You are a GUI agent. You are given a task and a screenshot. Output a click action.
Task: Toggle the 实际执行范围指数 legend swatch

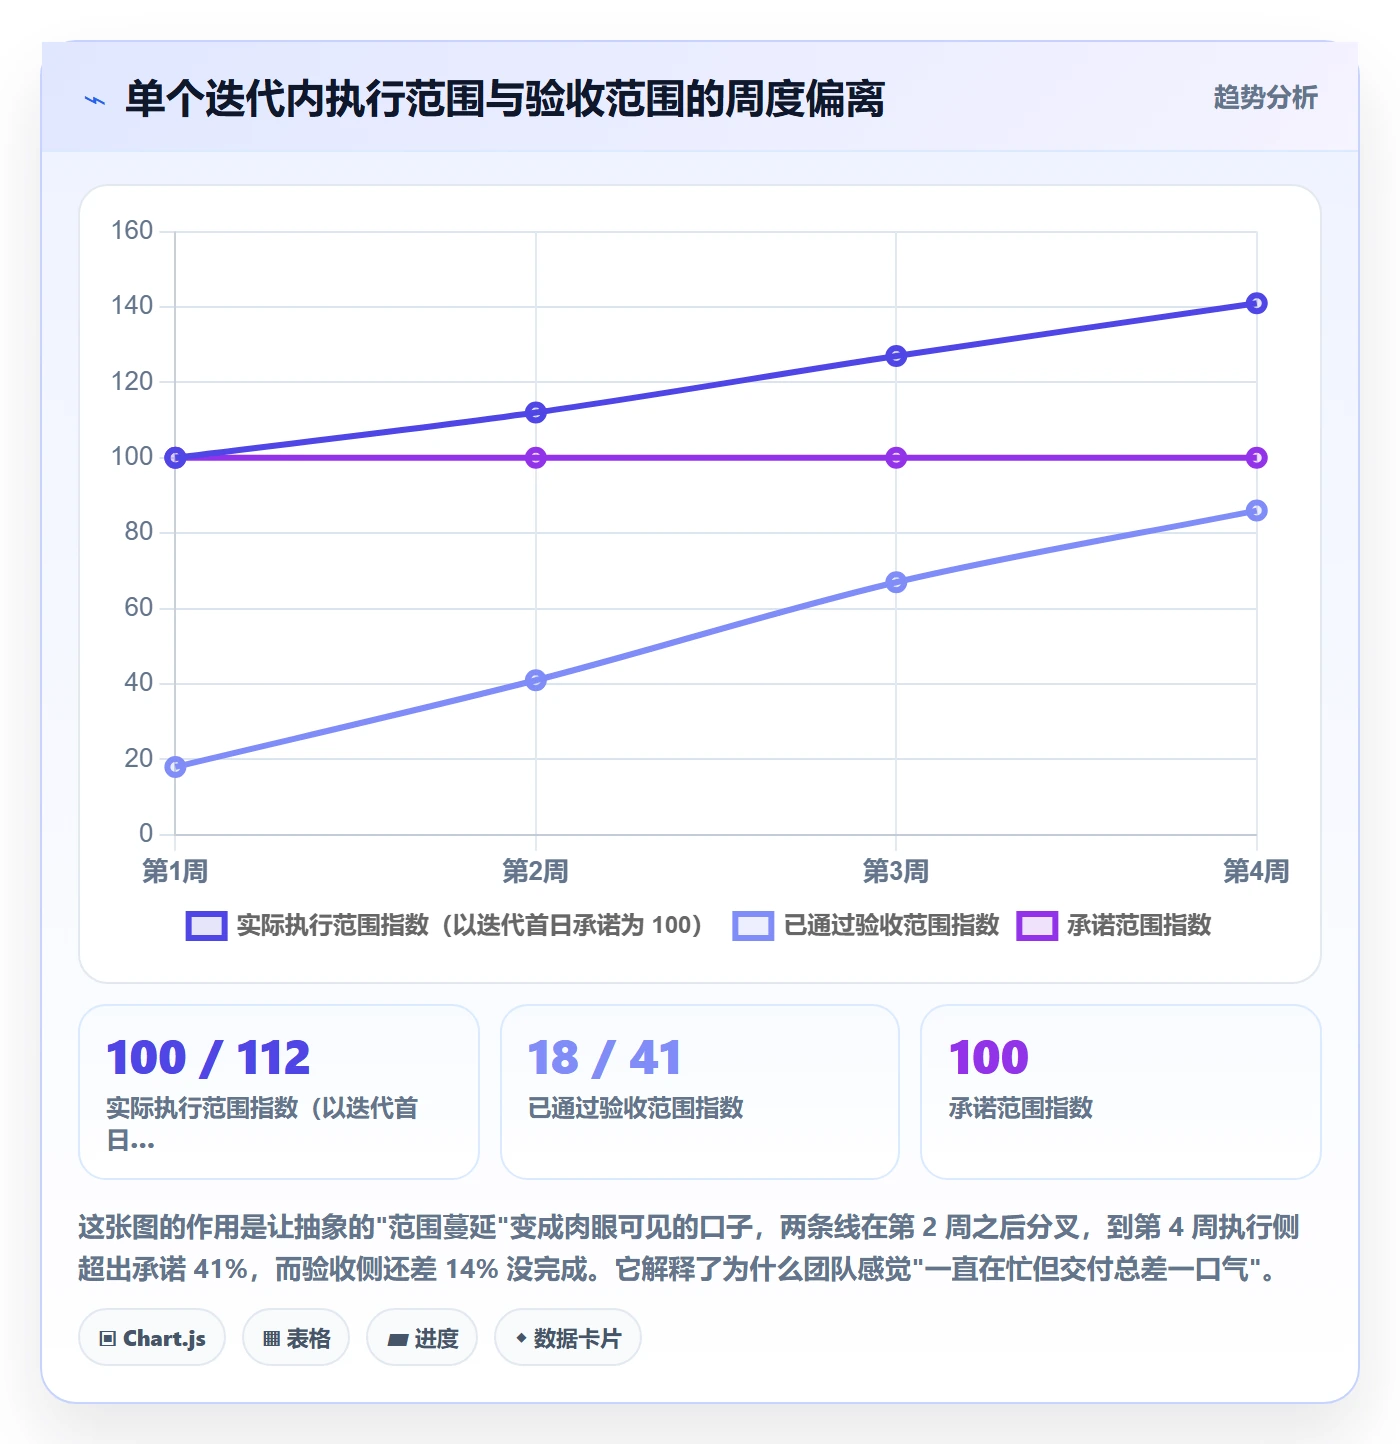207,926
